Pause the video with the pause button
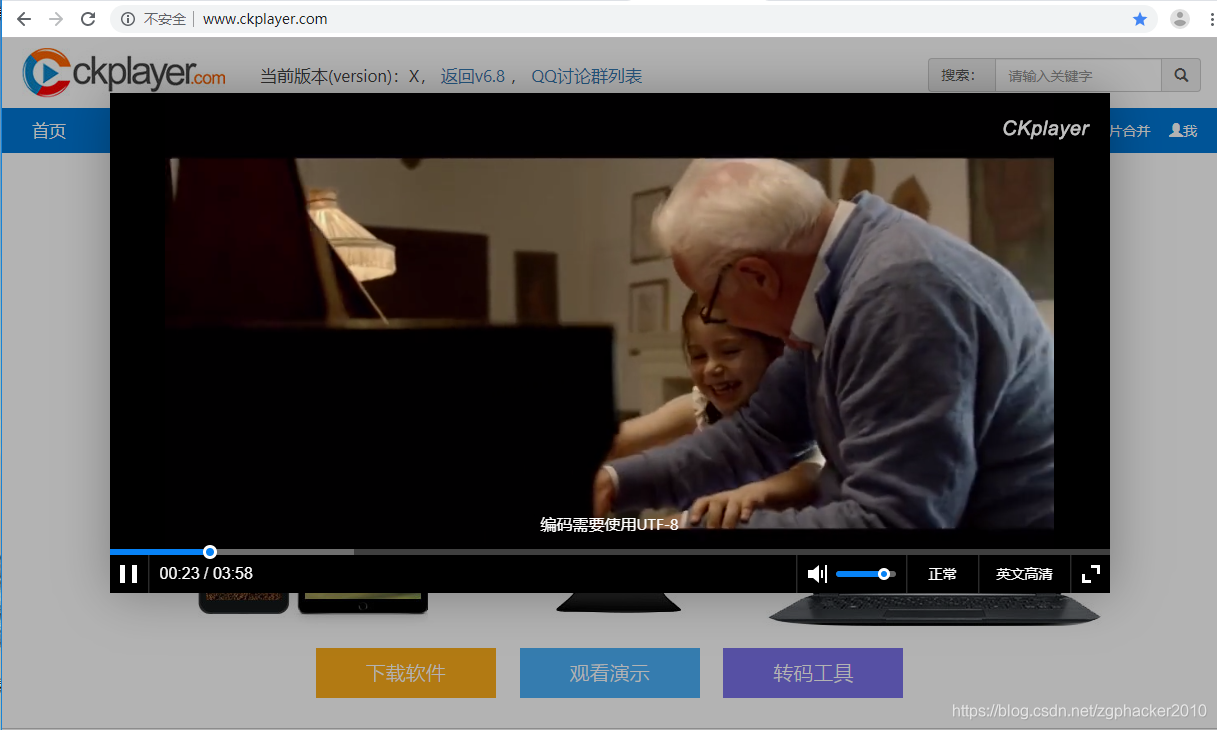 129,574
